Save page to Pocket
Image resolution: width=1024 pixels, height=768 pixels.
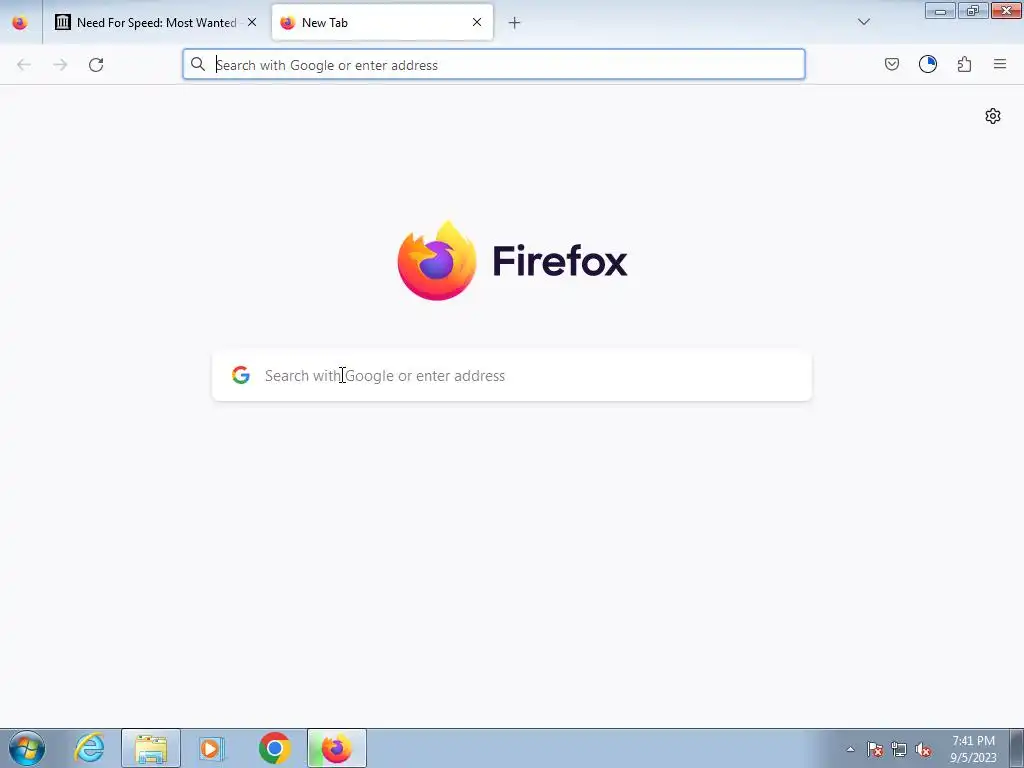tap(892, 64)
